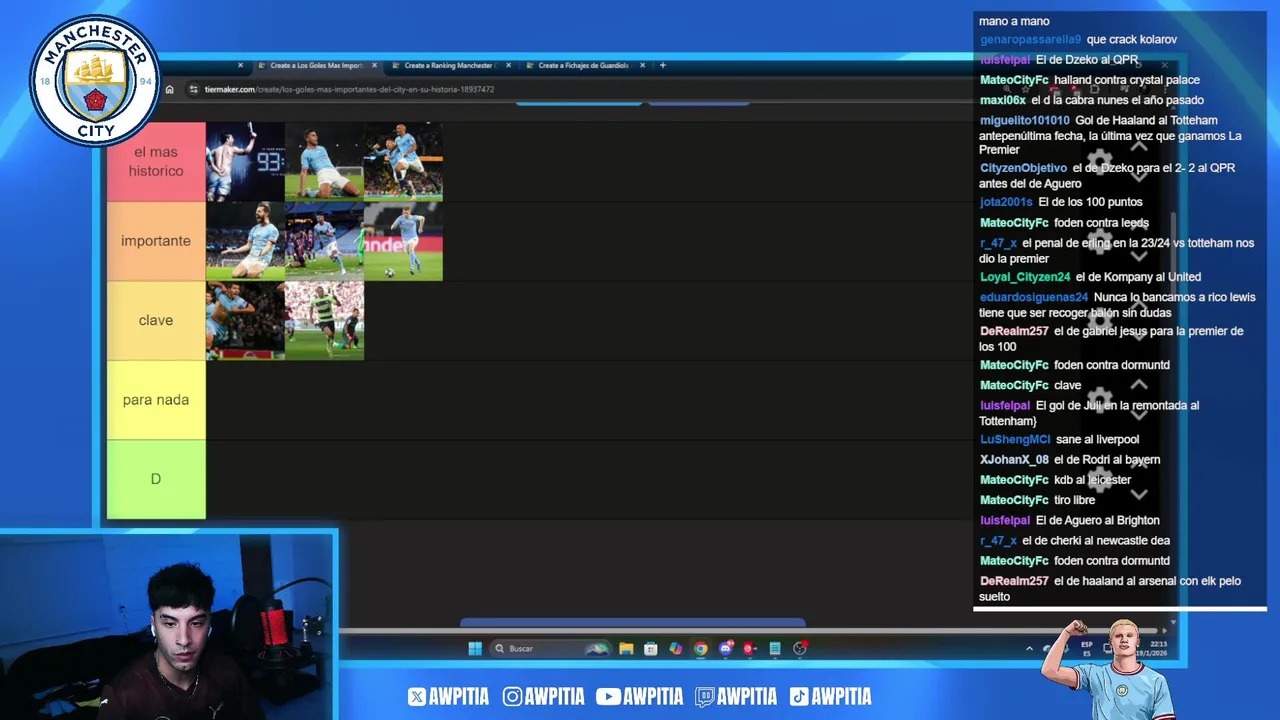The image size is (1280, 720).
Task: Click chat username 'Loyal_Cityzen24'
Action: 1025,277
